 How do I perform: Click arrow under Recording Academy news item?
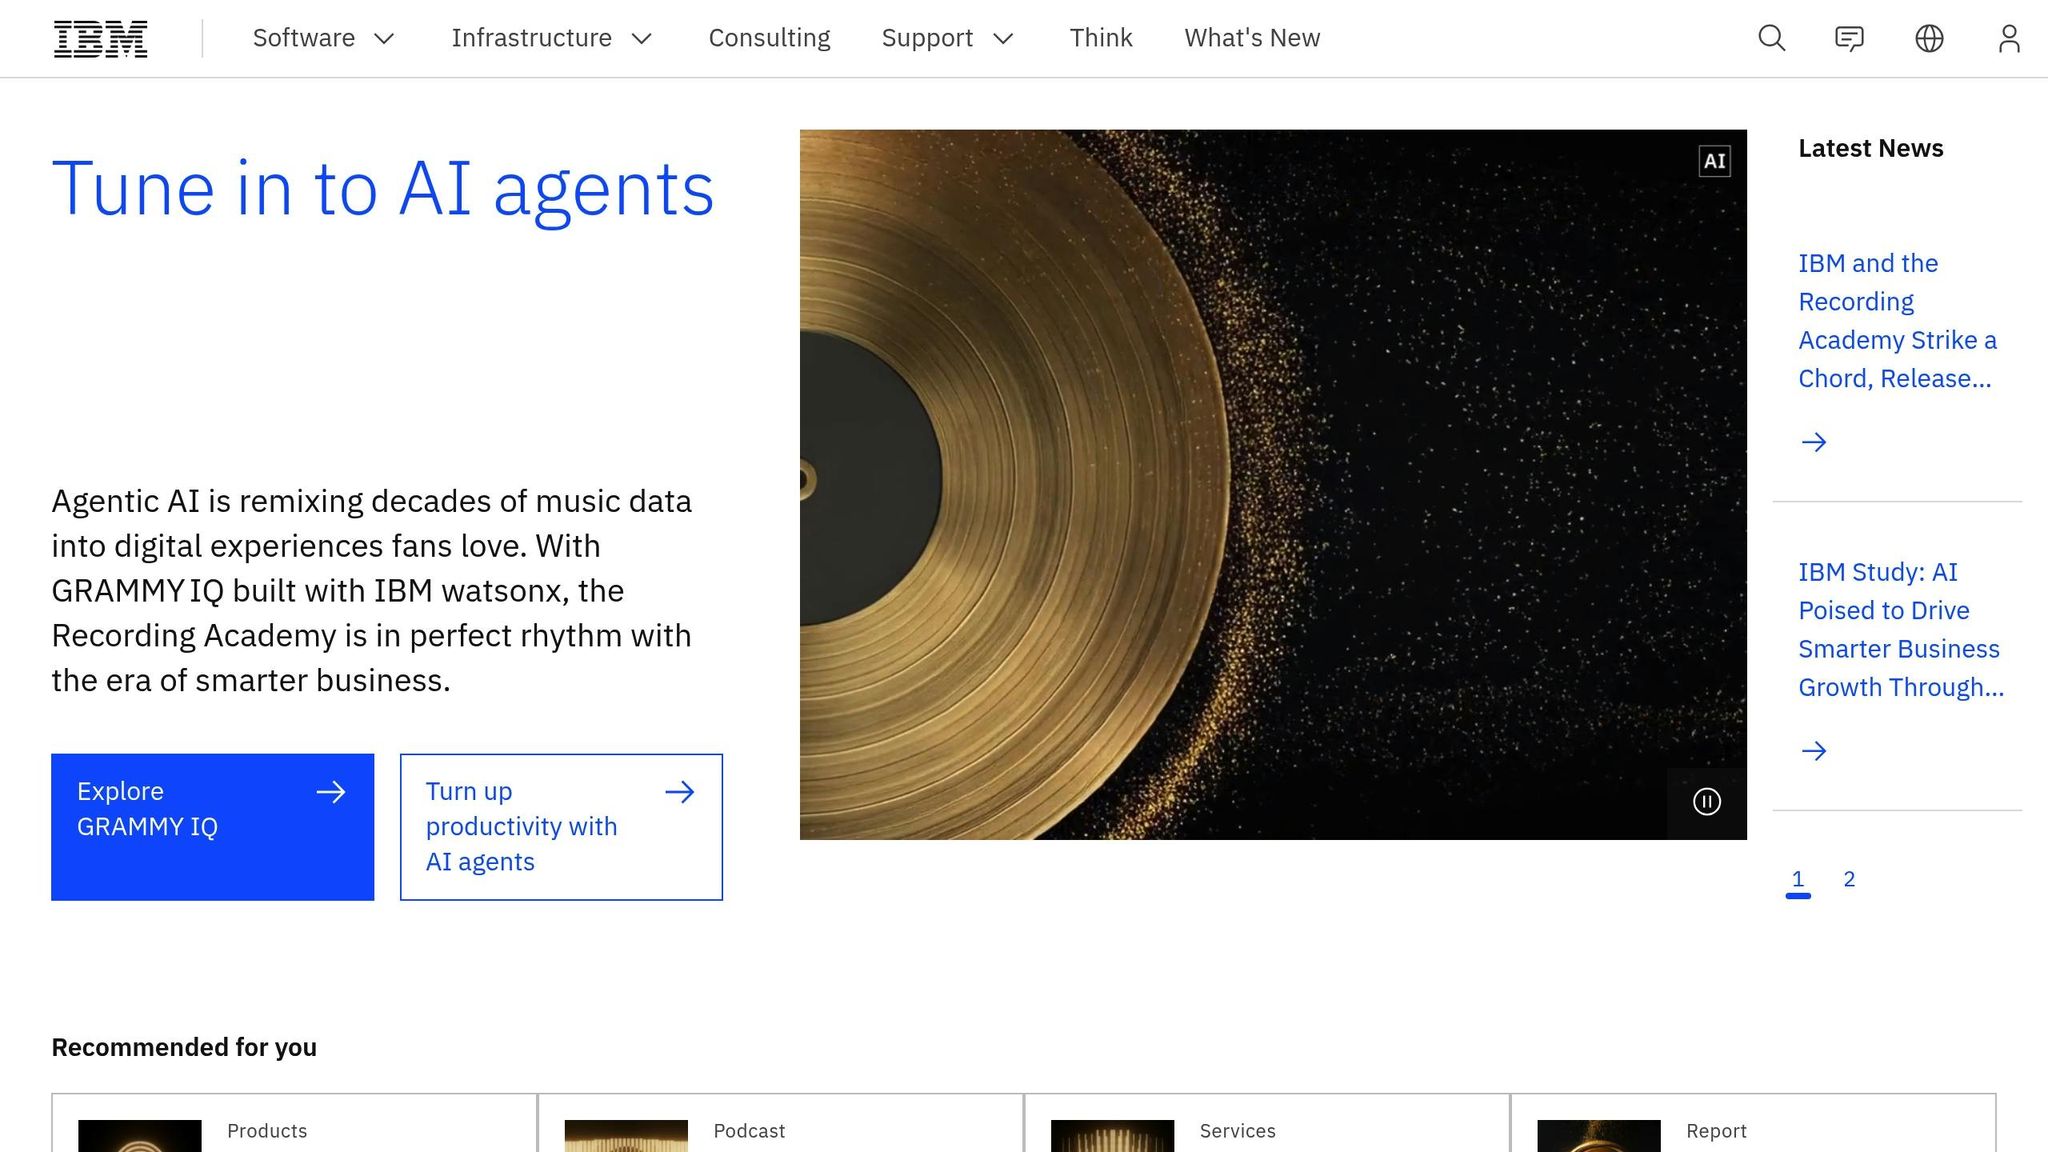(x=1813, y=442)
